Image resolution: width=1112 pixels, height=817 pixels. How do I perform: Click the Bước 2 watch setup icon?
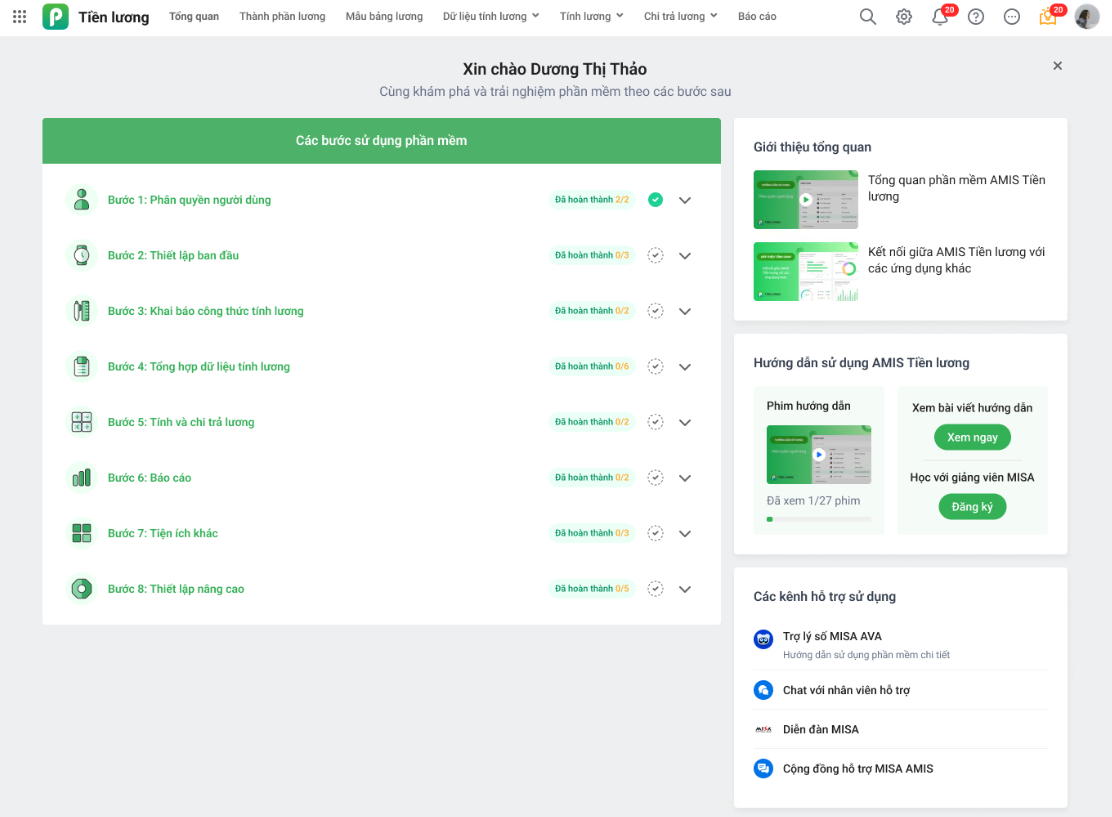82,255
